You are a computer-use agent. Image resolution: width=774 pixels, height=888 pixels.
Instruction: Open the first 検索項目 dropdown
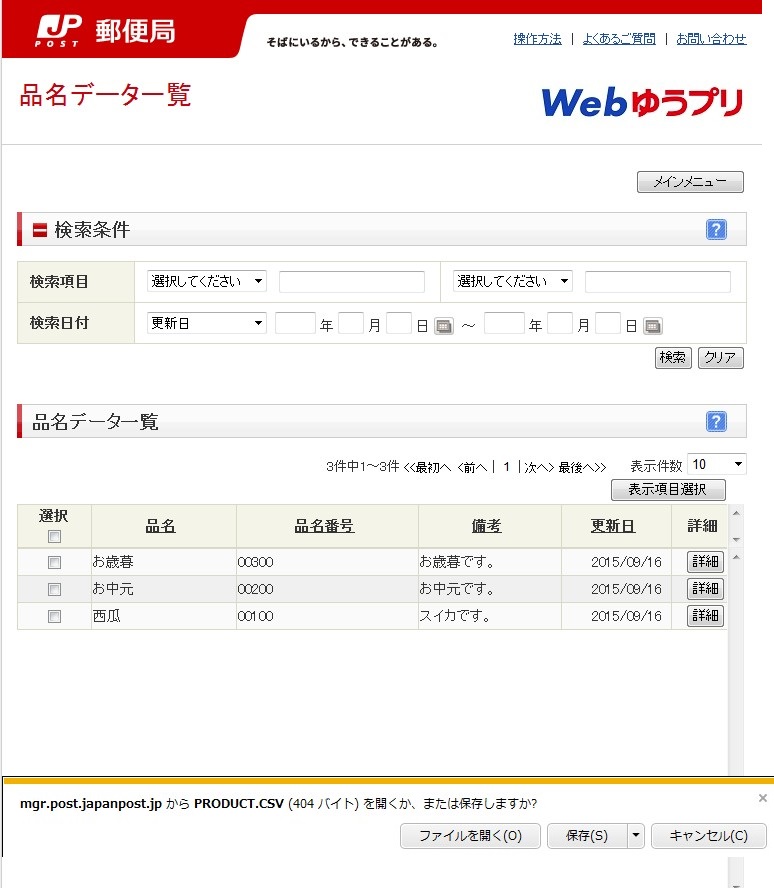pyautogui.click(x=207, y=282)
